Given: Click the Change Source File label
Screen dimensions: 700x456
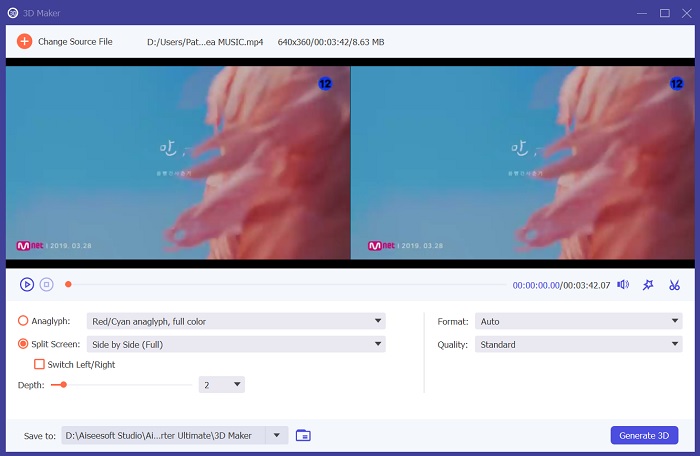Looking at the screenshot, I should coord(75,42).
